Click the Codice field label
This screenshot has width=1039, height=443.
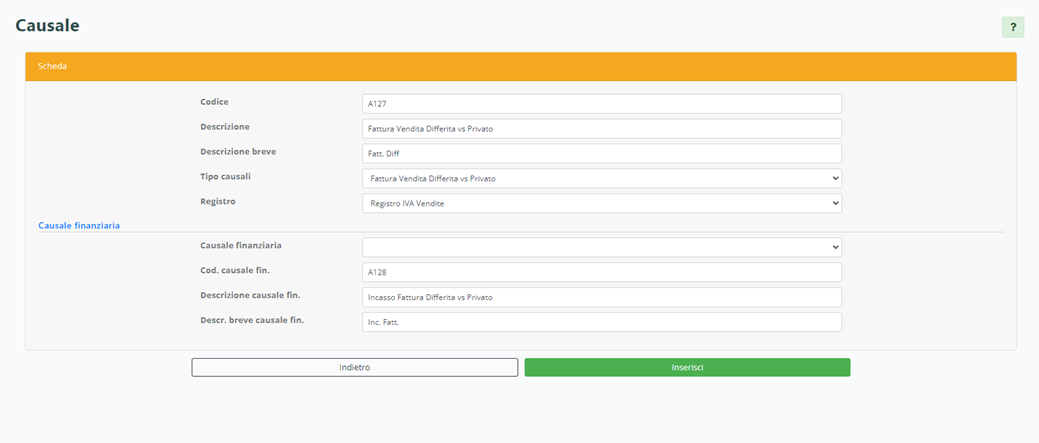[x=214, y=102]
